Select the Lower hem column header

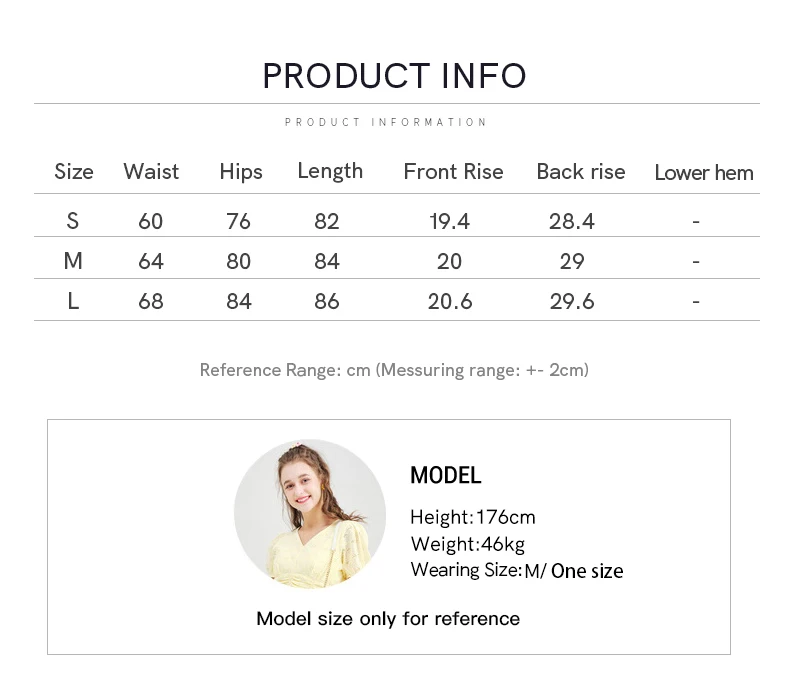tap(704, 173)
